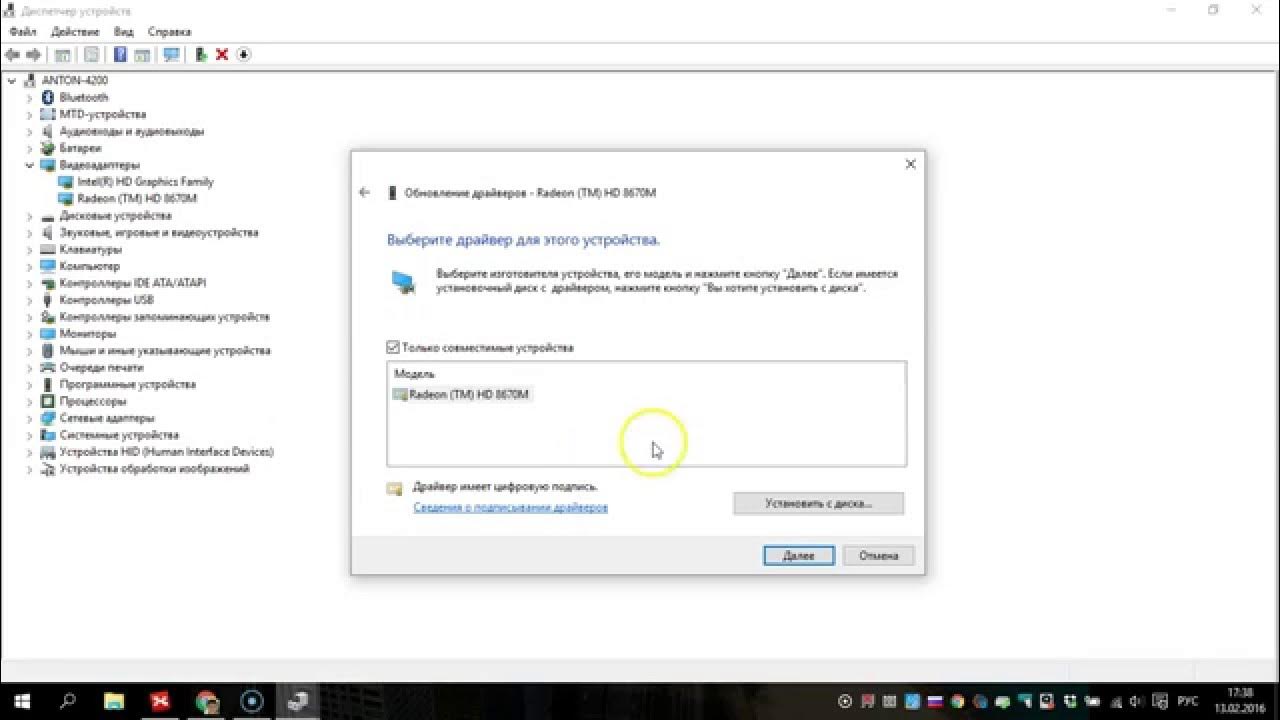The height and width of the screenshot is (720, 1280).
Task: Click the back arrow in driver update dialog
Action: pyautogui.click(x=364, y=193)
